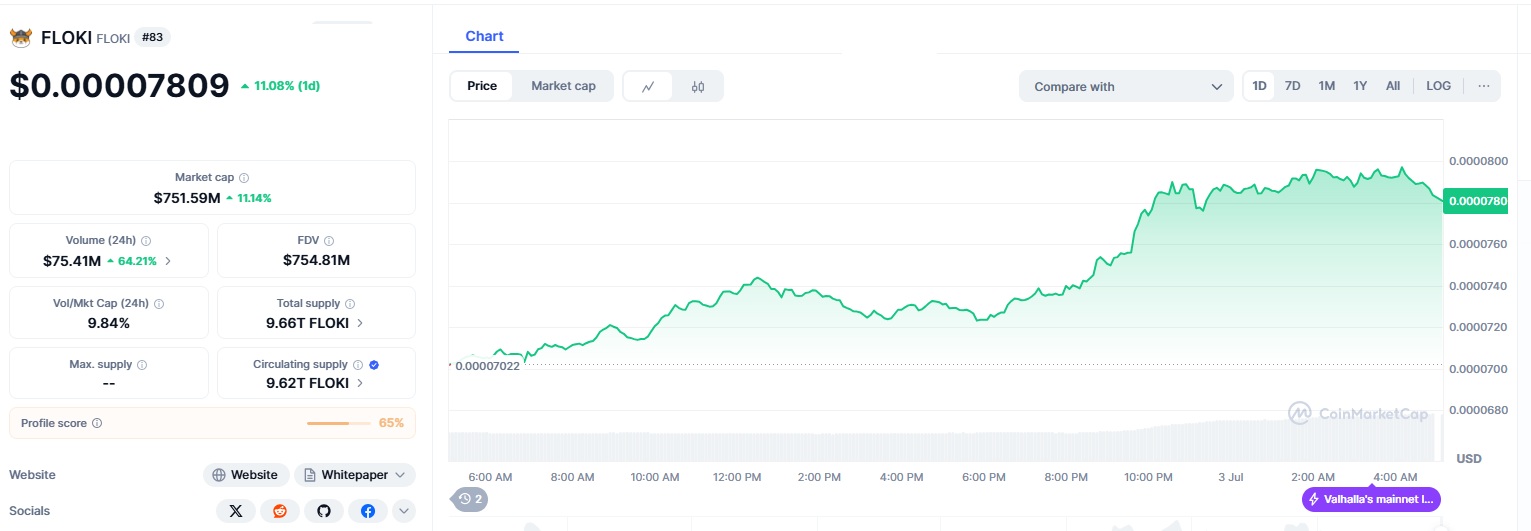Click the Profile score progress bar
Image resolution: width=1531 pixels, height=531 pixels.
click(340, 423)
